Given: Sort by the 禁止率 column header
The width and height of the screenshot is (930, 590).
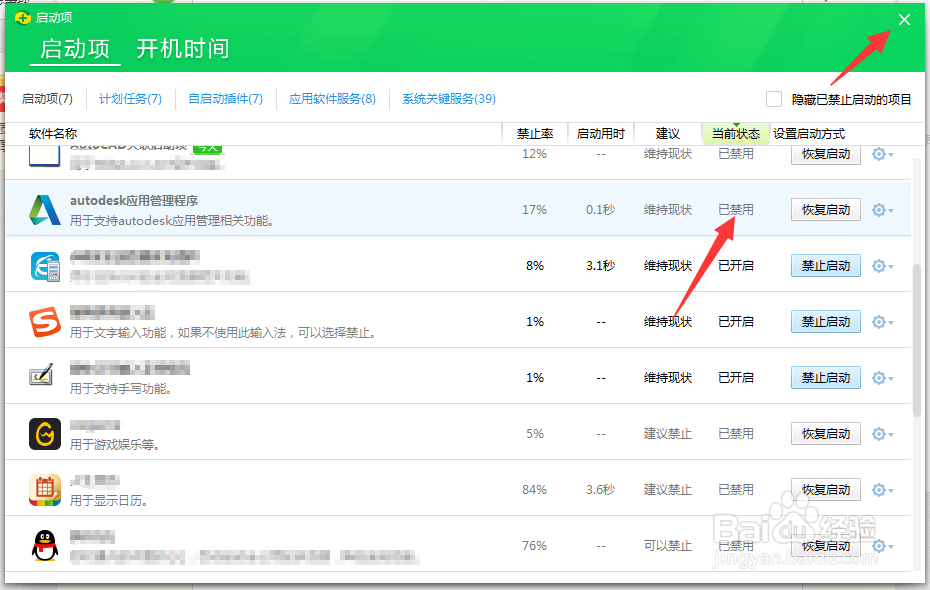Looking at the screenshot, I should tap(535, 133).
